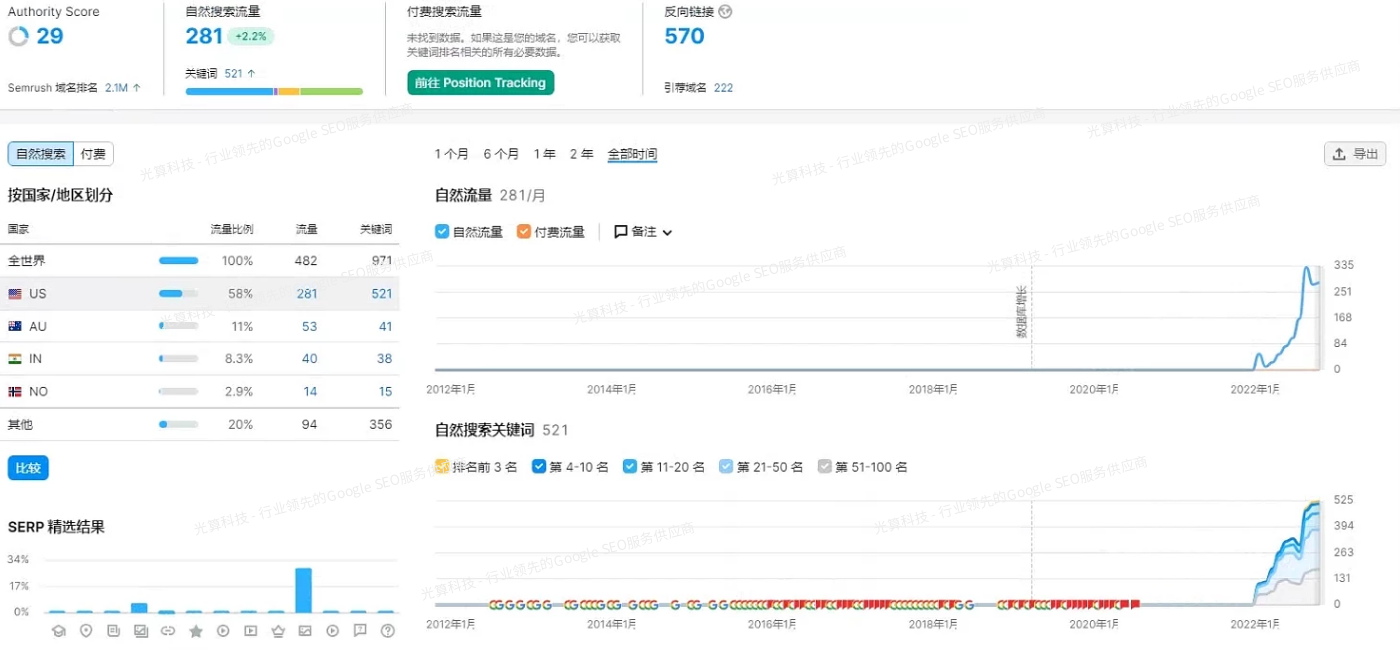This screenshot has width=1400, height=650.
Task: Click the 前往 Position Tracking button
Action: pos(480,83)
